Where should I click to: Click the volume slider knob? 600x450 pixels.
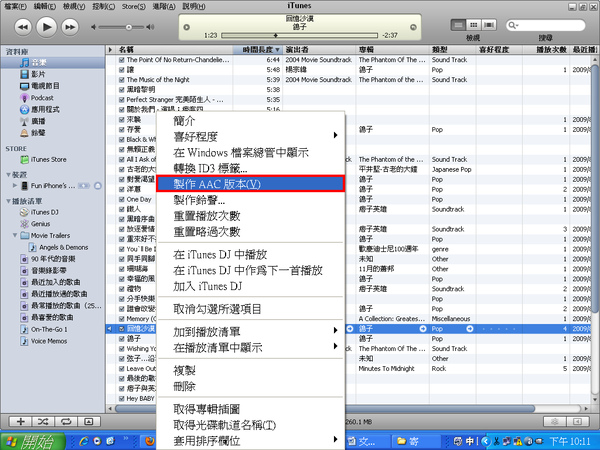[x=129, y=27]
